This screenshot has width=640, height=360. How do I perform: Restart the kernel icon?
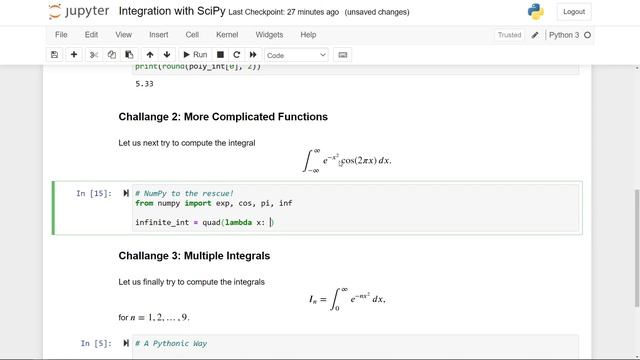pos(236,55)
